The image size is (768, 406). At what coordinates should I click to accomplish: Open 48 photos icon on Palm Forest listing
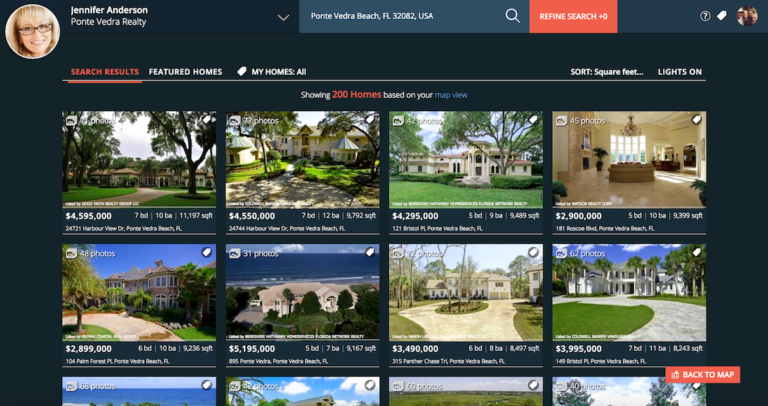71,253
